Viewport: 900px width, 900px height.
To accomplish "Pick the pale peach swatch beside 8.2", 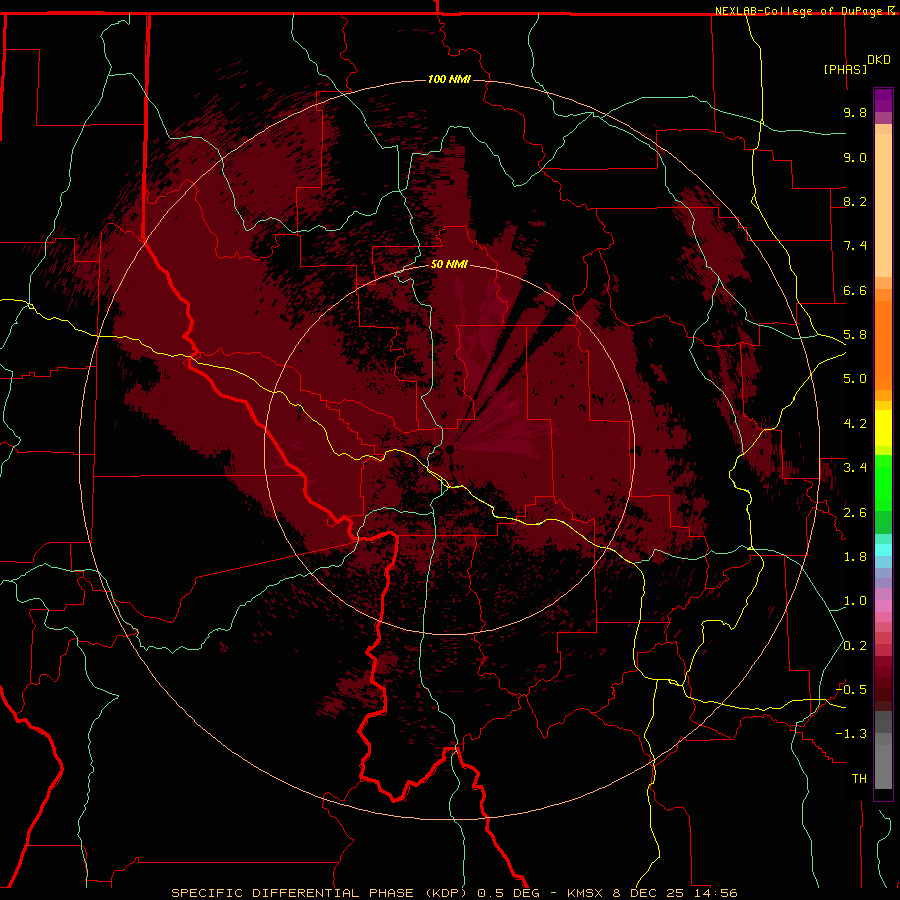I will point(883,205).
